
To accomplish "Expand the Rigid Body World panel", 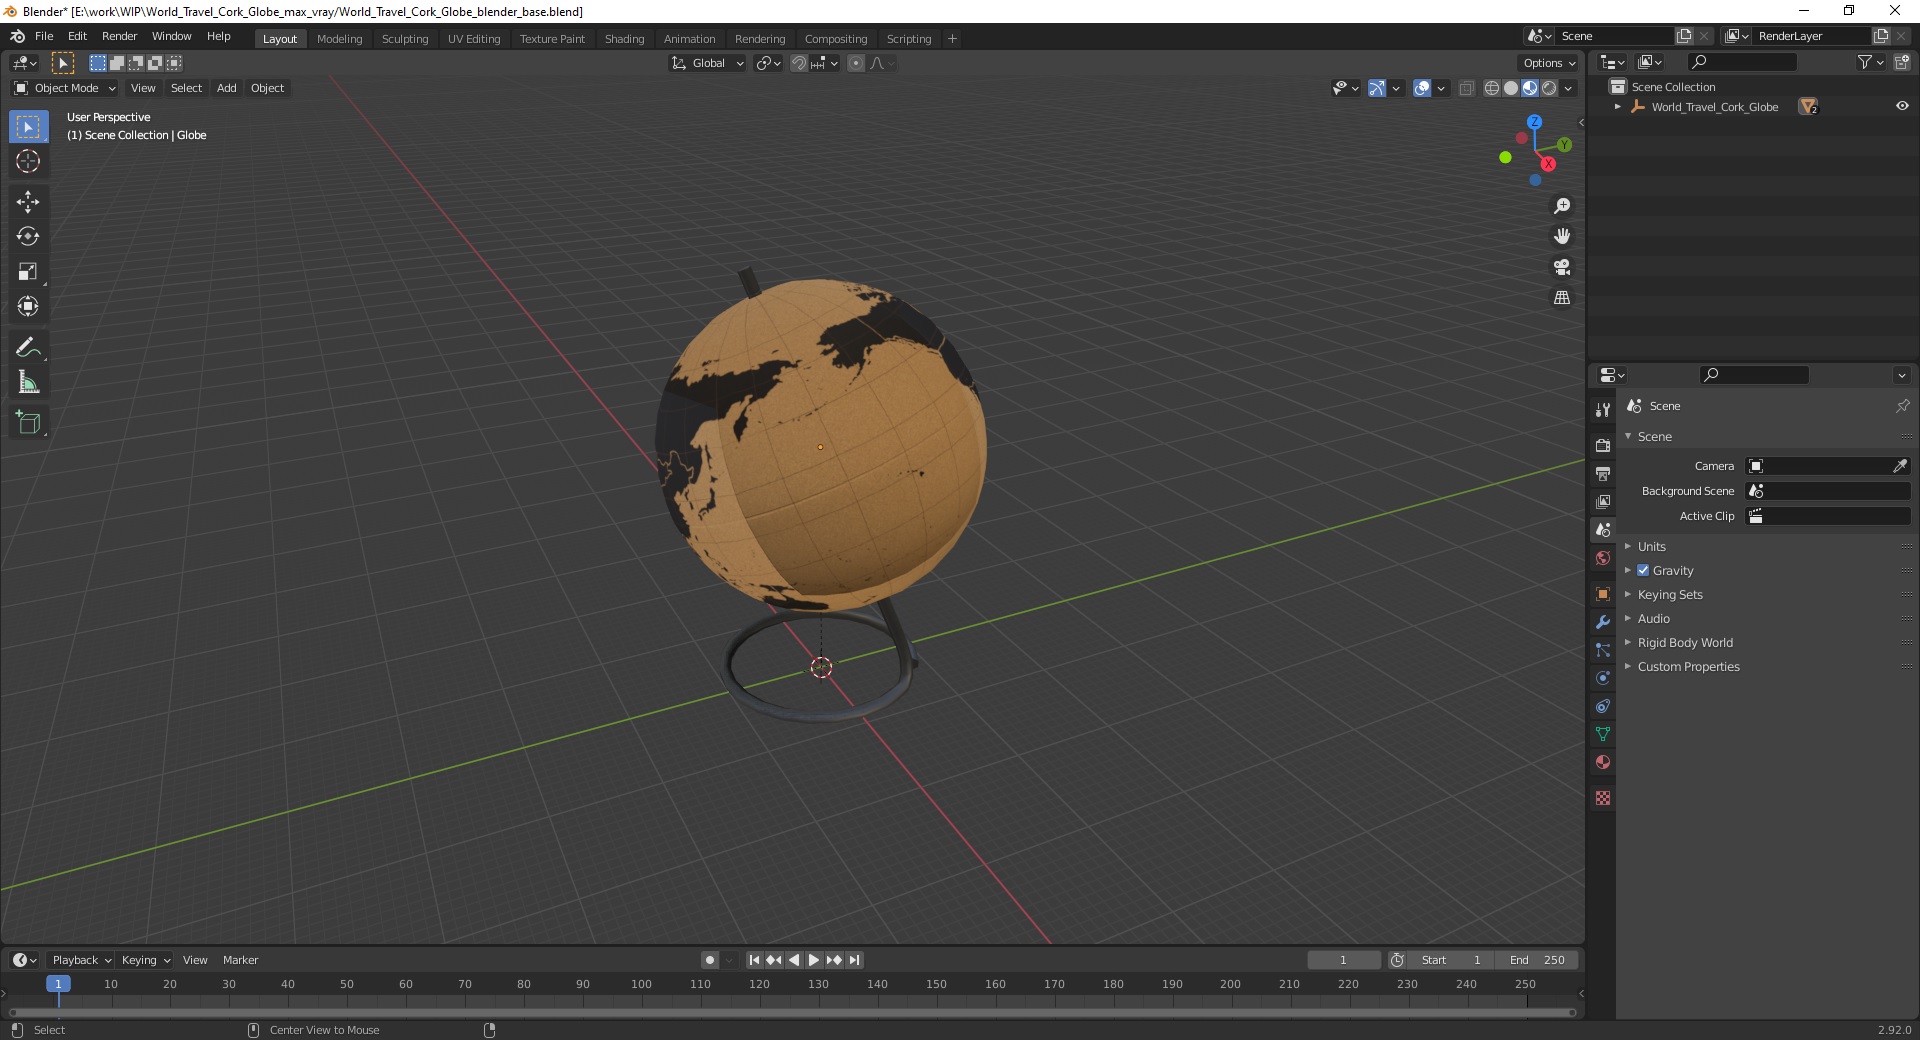I will (1685, 642).
